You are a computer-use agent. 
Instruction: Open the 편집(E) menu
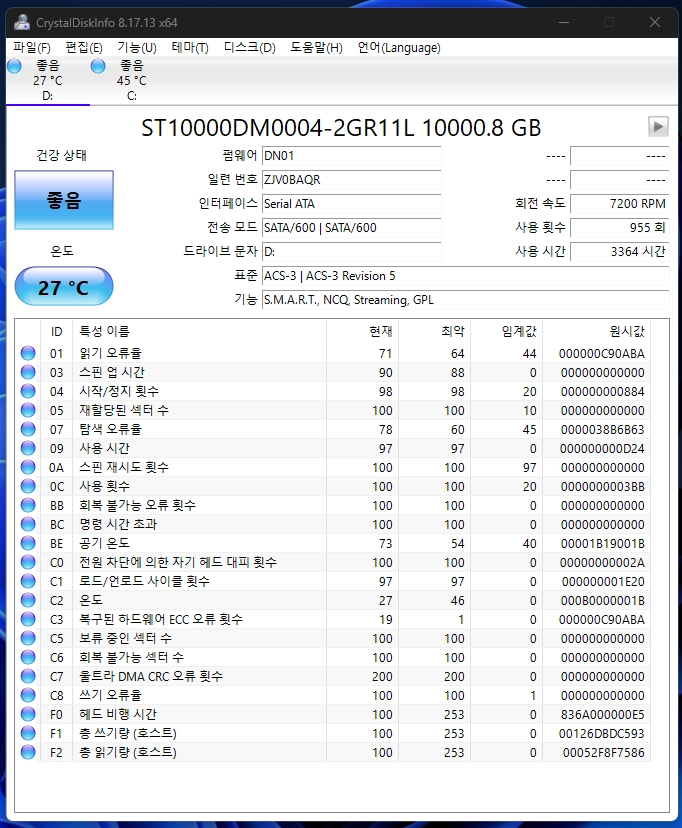tap(83, 48)
